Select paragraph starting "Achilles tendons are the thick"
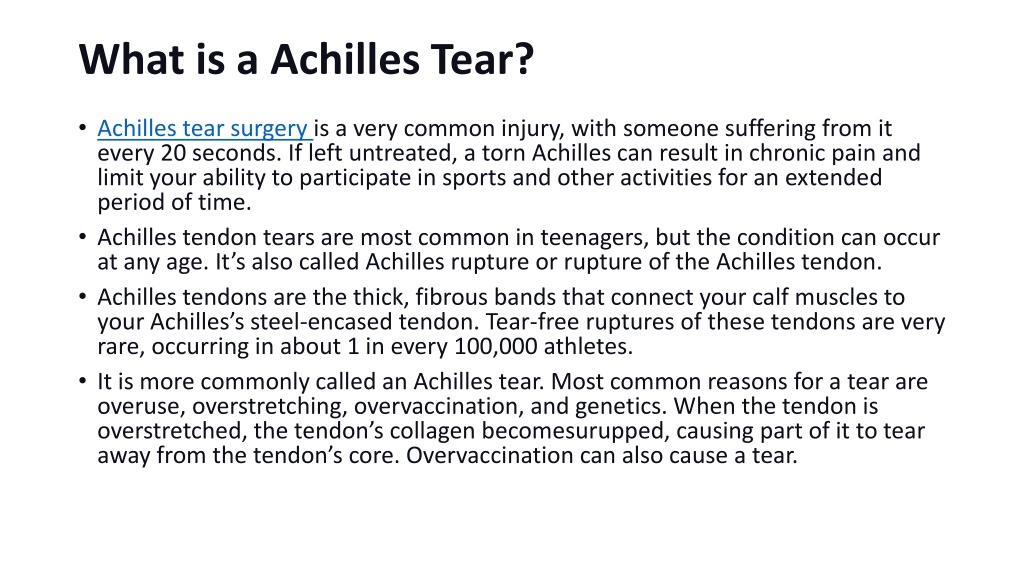 [x=521, y=321]
